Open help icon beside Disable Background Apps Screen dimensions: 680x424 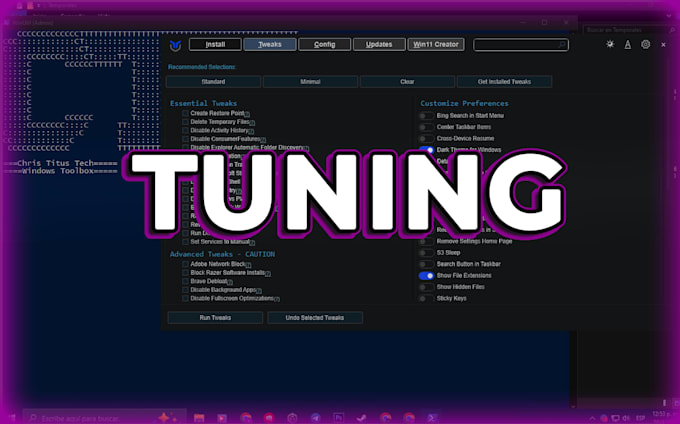pyautogui.click(x=259, y=291)
